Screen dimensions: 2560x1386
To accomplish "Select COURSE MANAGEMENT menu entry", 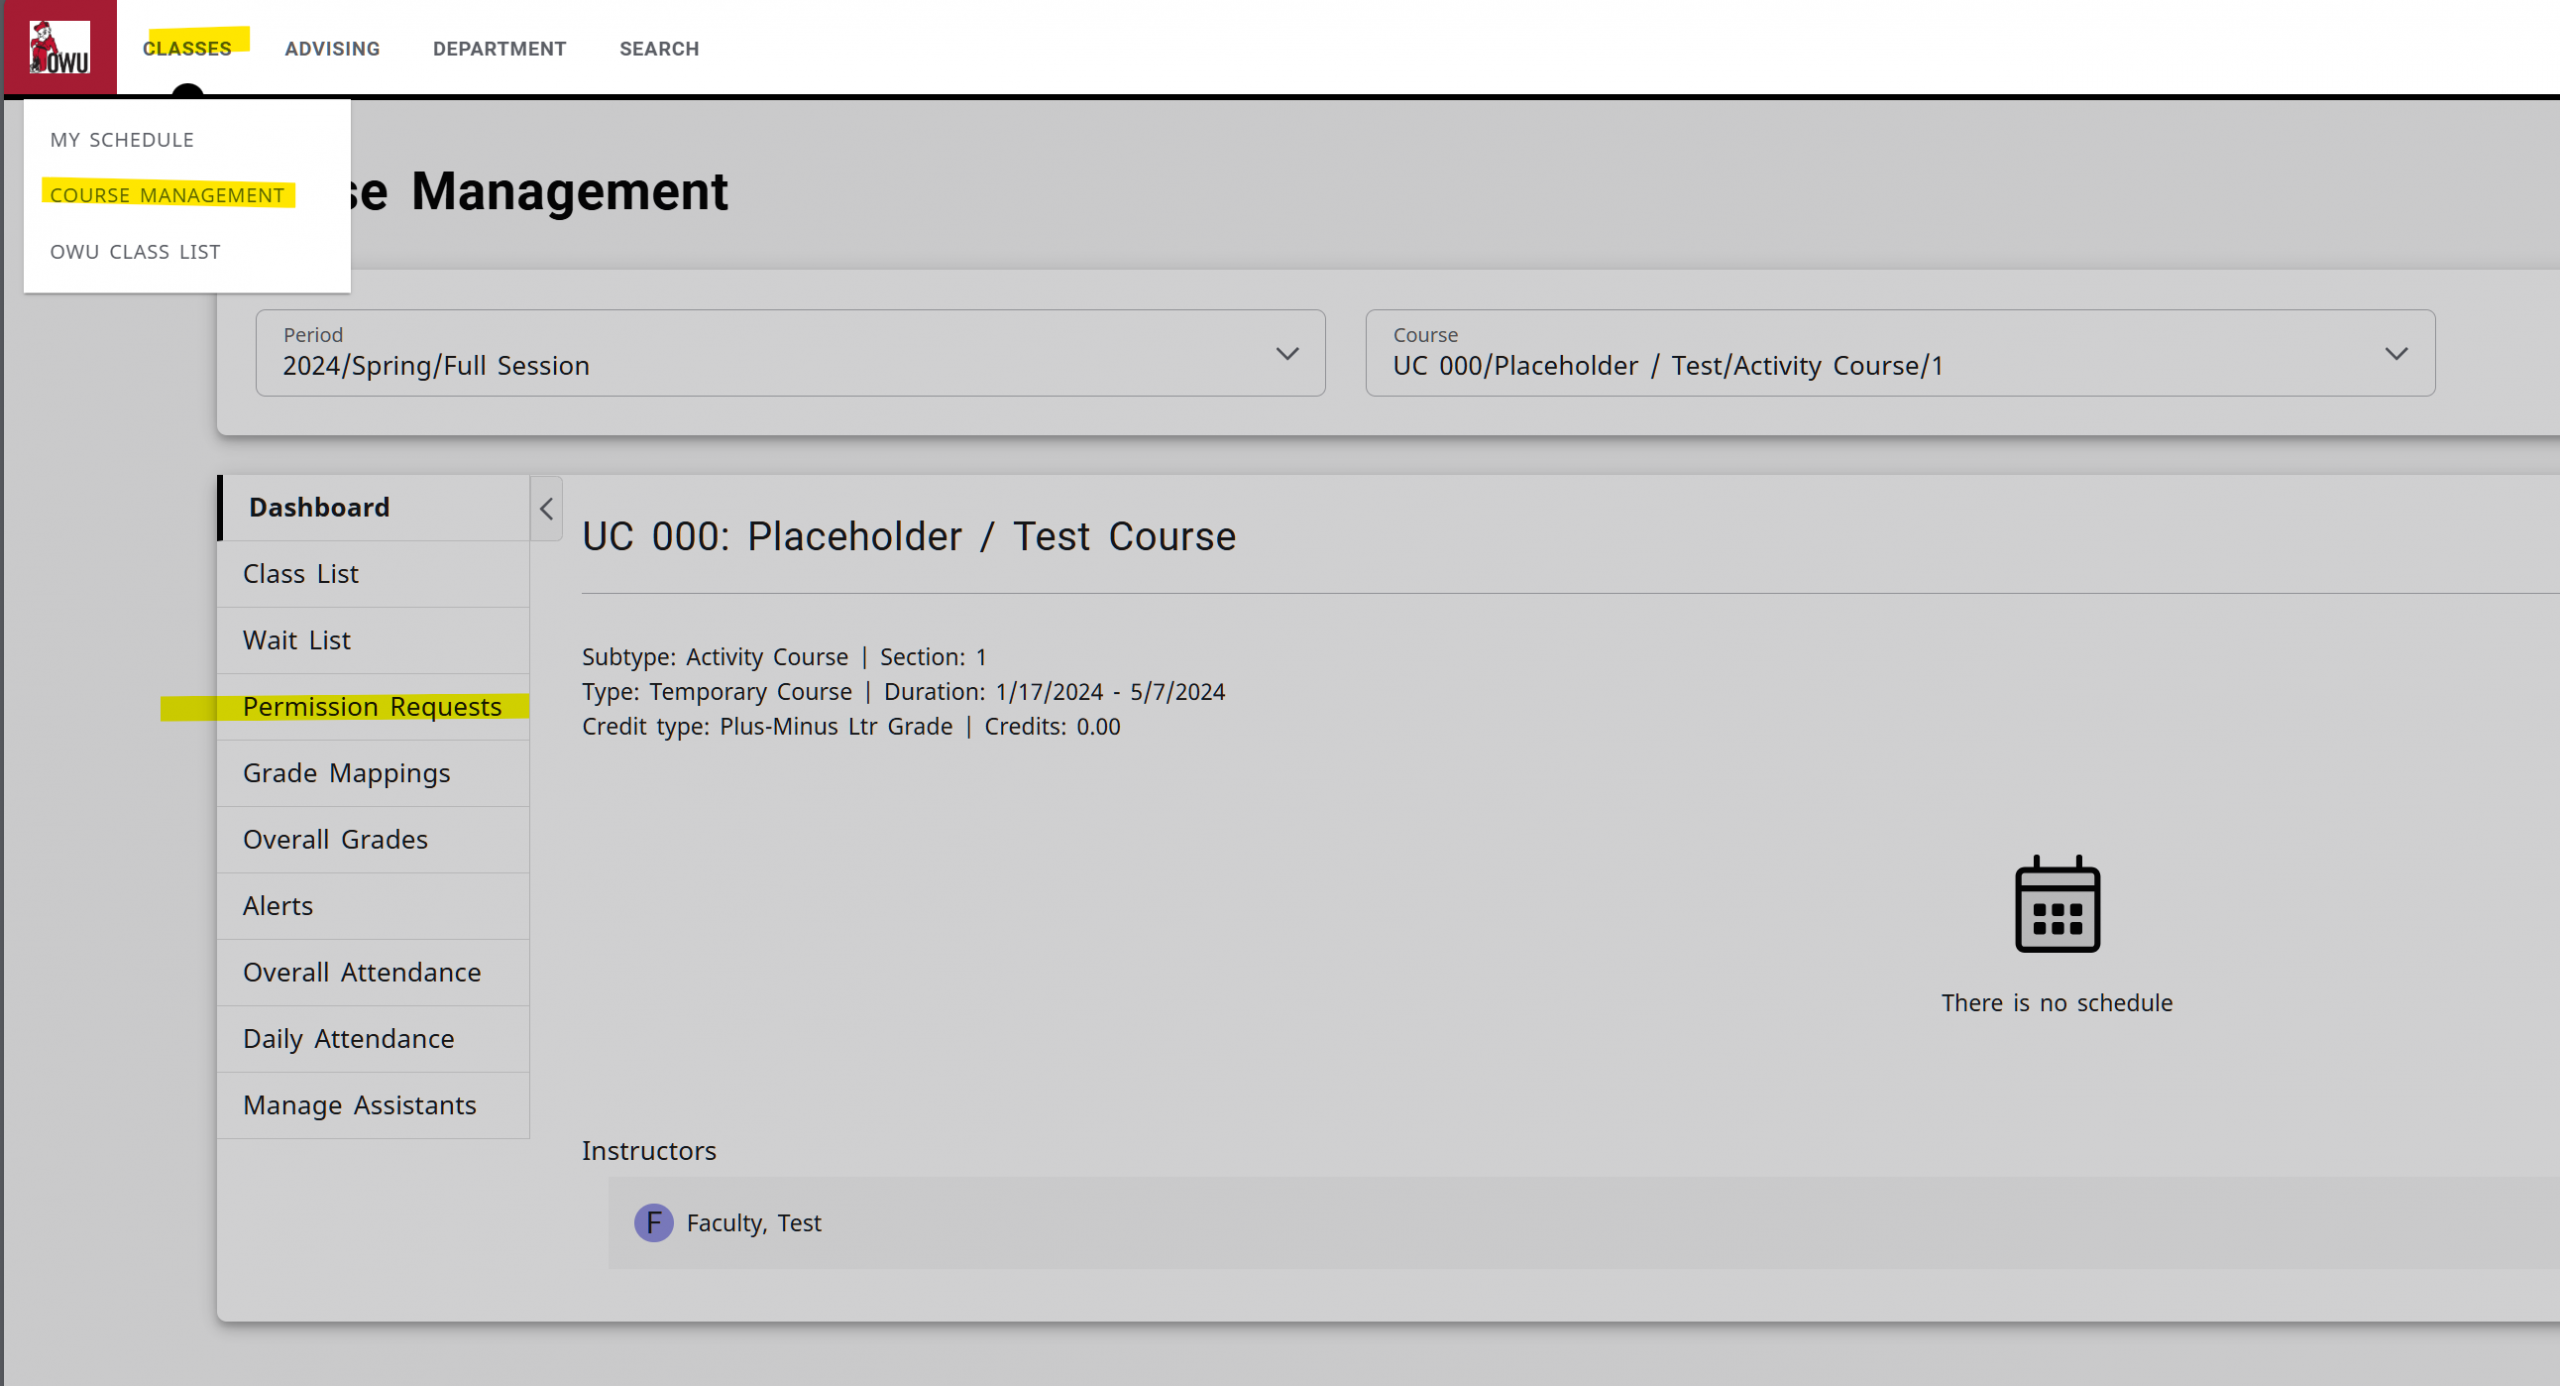I will pos(166,195).
